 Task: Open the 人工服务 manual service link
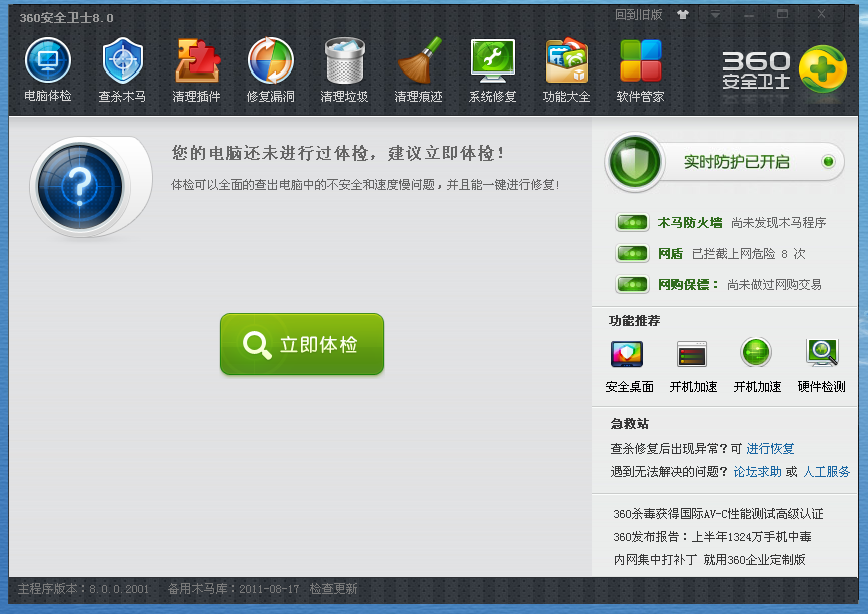point(826,472)
